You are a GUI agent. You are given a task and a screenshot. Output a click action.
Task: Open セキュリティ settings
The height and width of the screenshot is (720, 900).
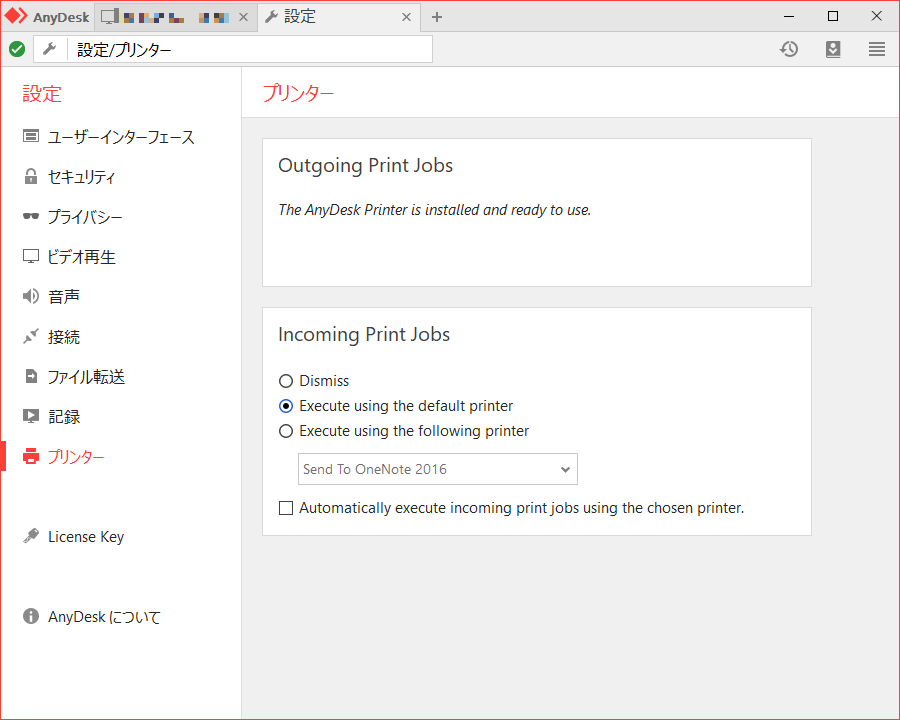pos(82,177)
